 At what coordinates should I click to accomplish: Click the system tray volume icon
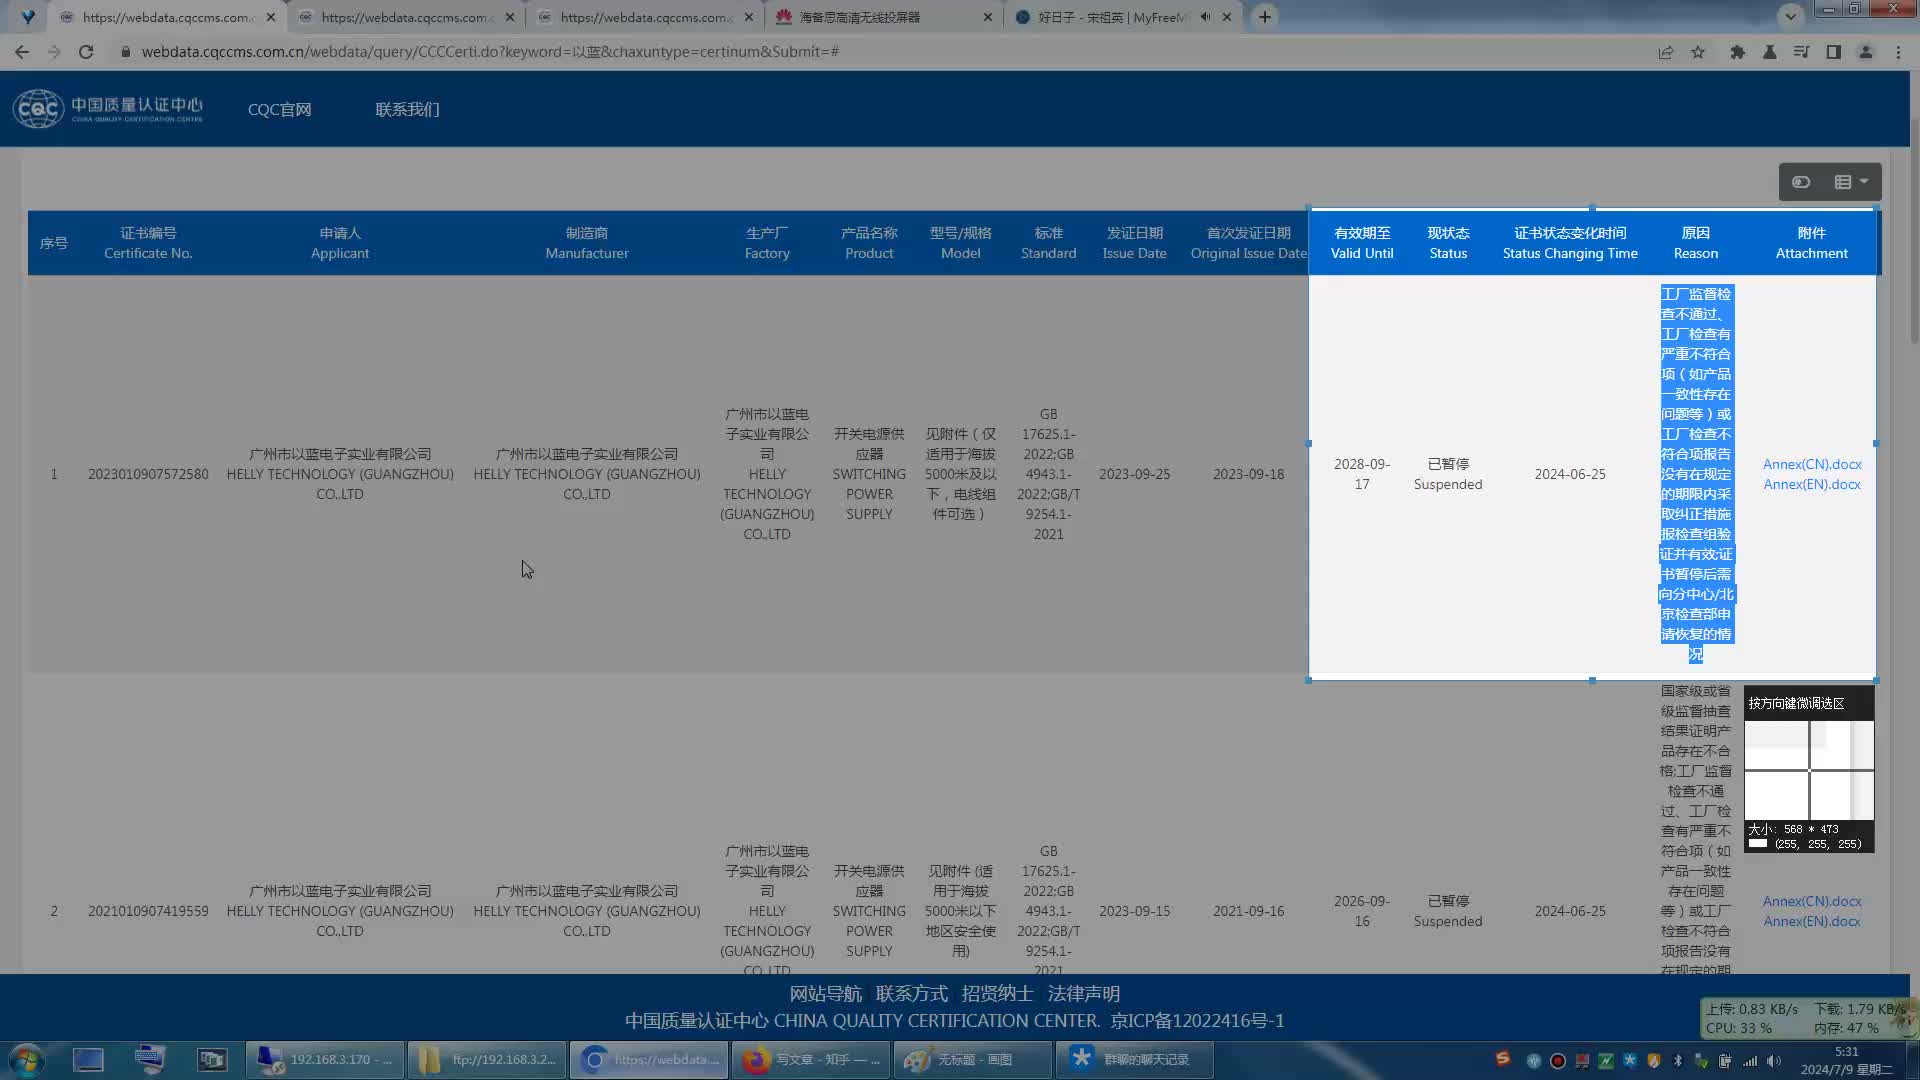(1773, 1061)
